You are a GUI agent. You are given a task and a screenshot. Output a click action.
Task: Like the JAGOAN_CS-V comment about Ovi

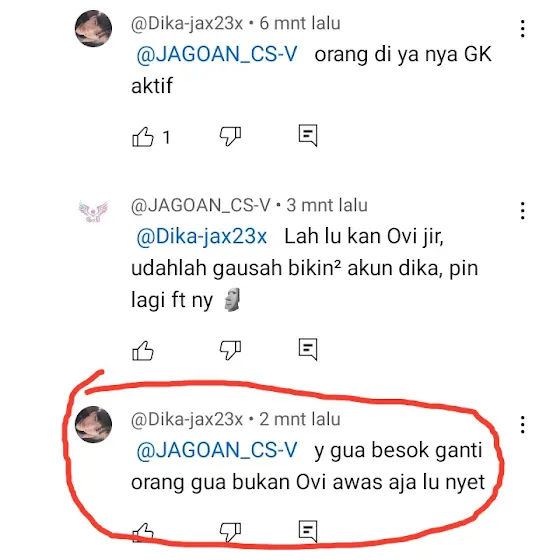pyautogui.click(x=143, y=350)
